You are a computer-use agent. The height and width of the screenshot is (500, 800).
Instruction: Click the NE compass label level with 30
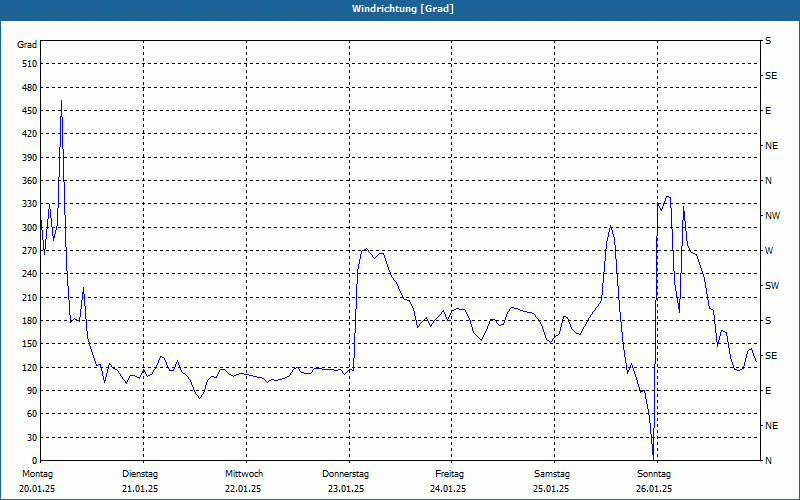771,426
